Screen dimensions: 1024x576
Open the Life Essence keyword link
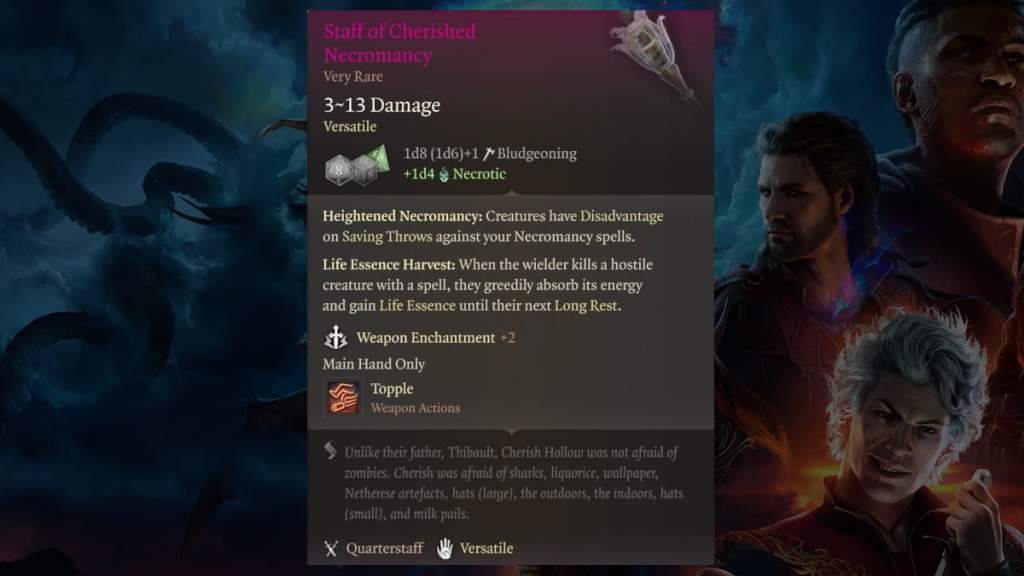pos(417,306)
